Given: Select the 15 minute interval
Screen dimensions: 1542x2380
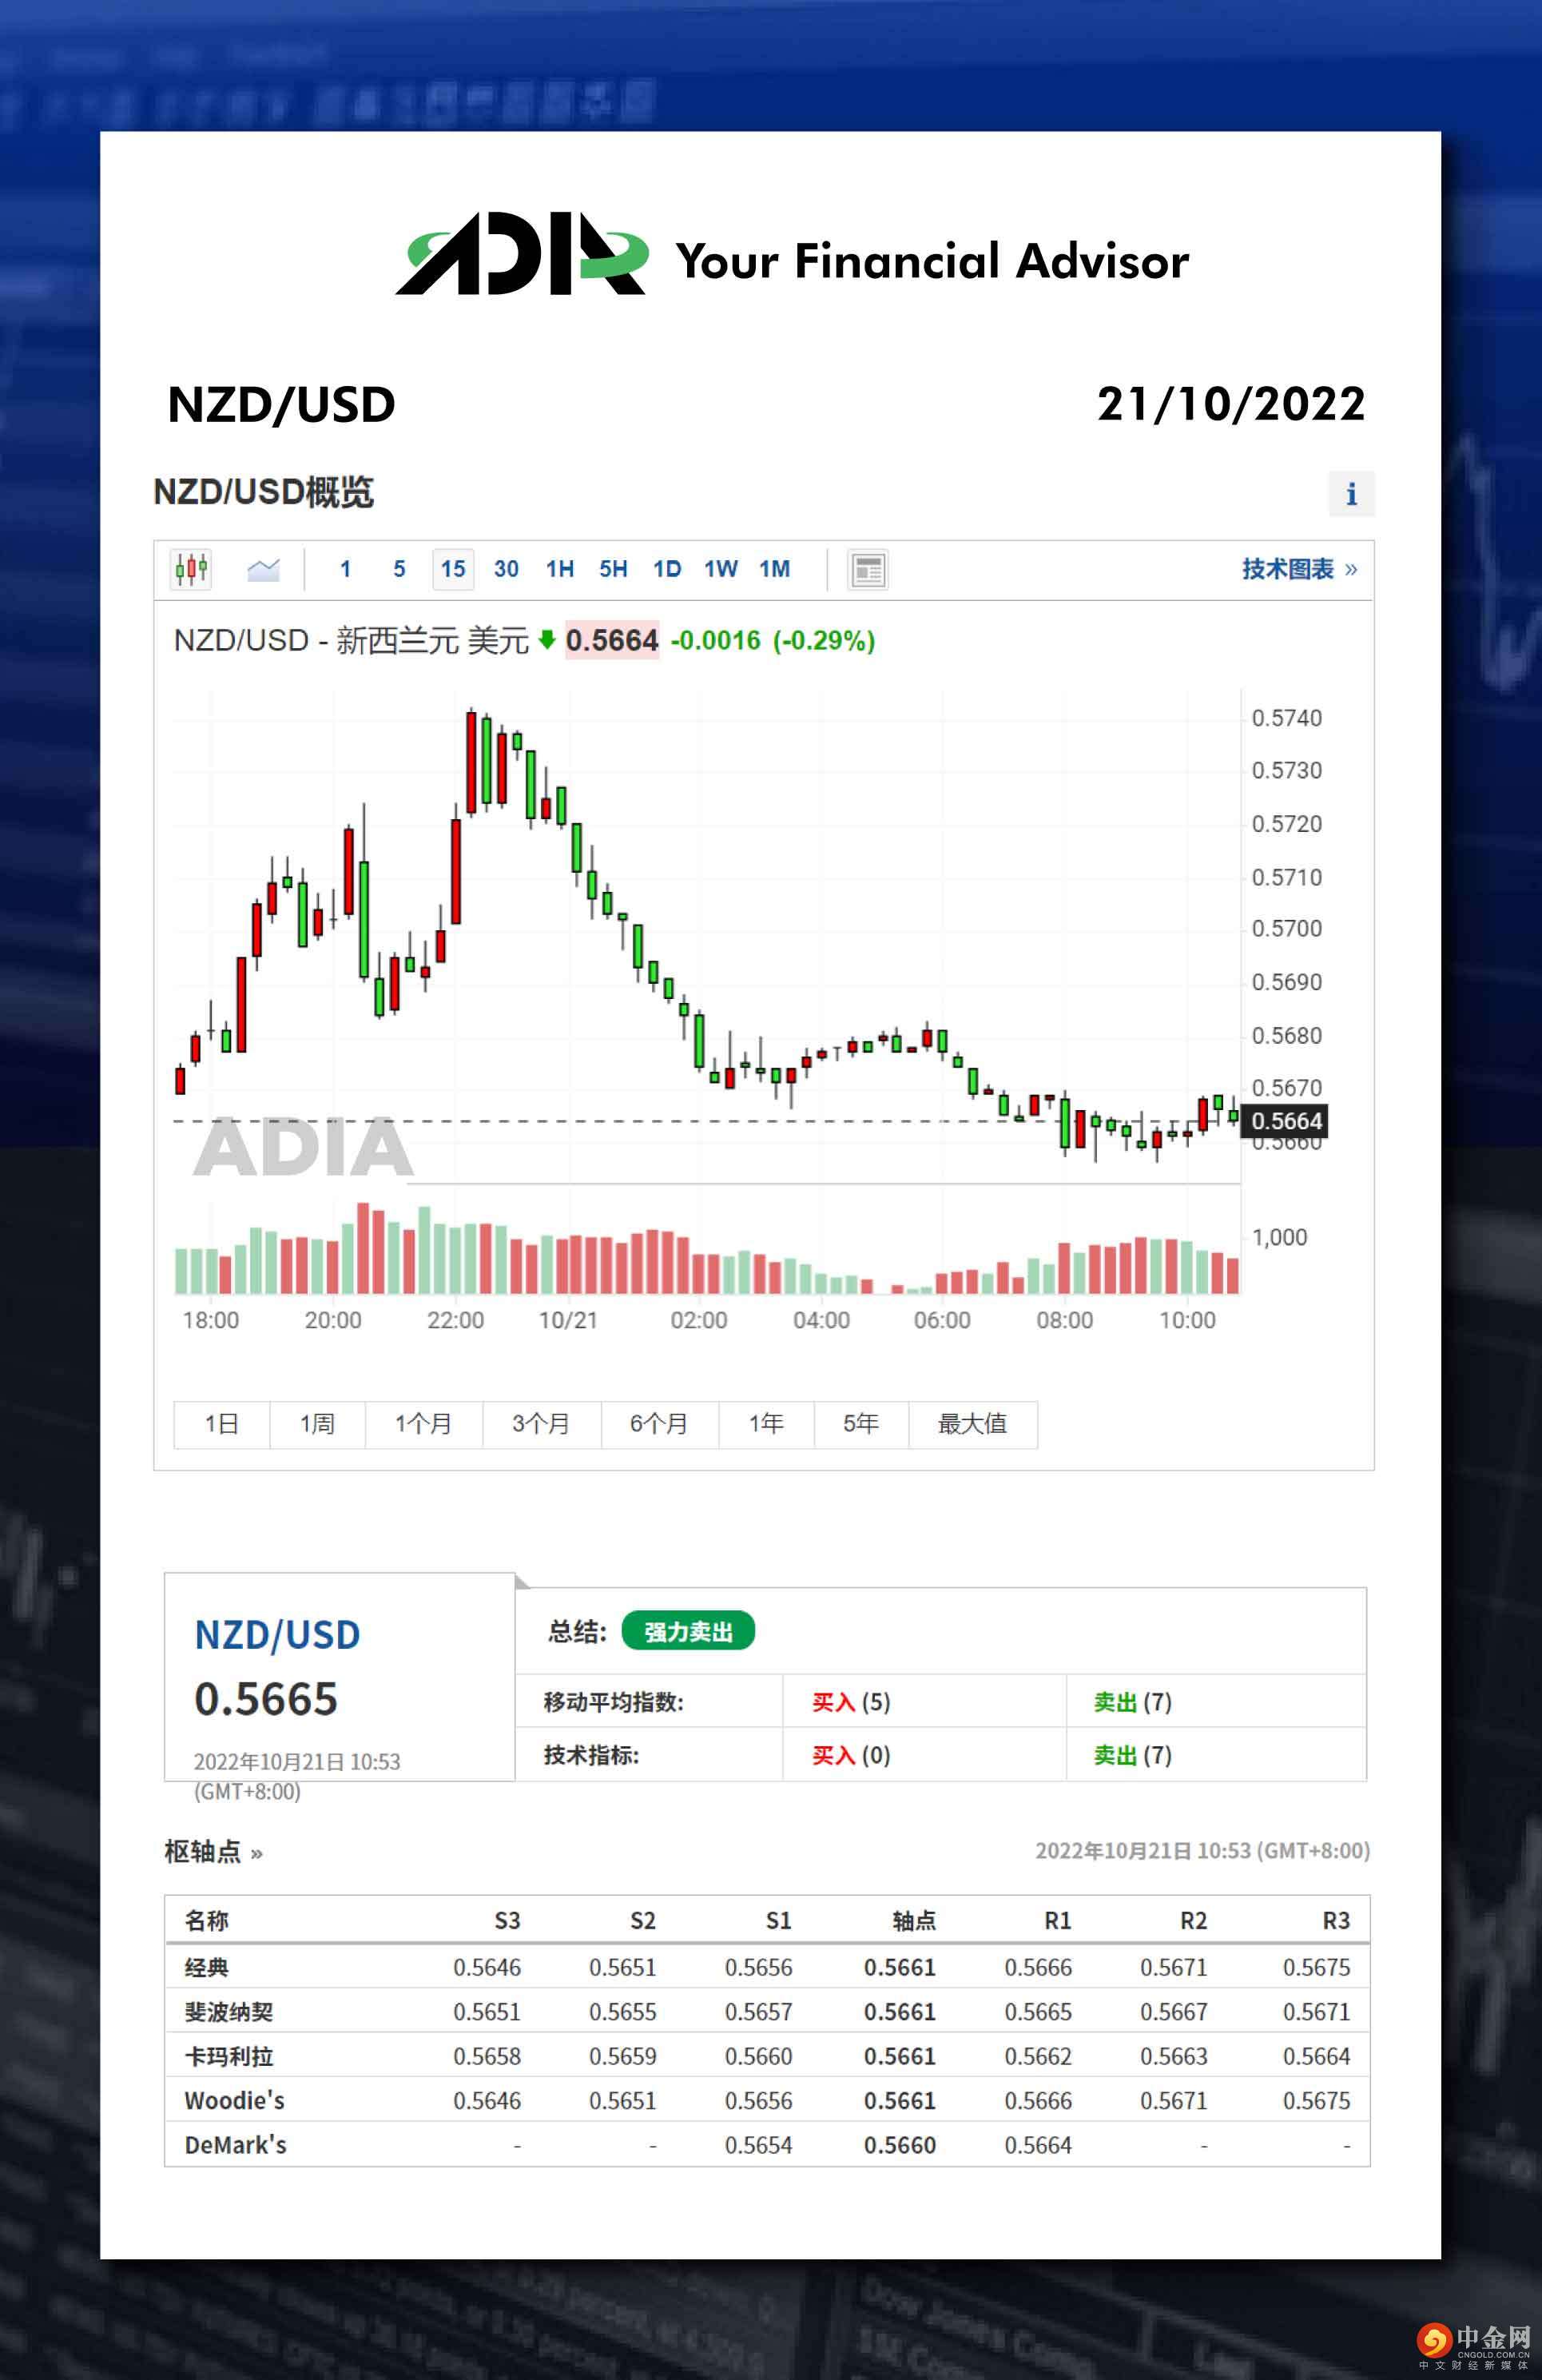Looking at the screenshot, I should click(x=453, y=569).
